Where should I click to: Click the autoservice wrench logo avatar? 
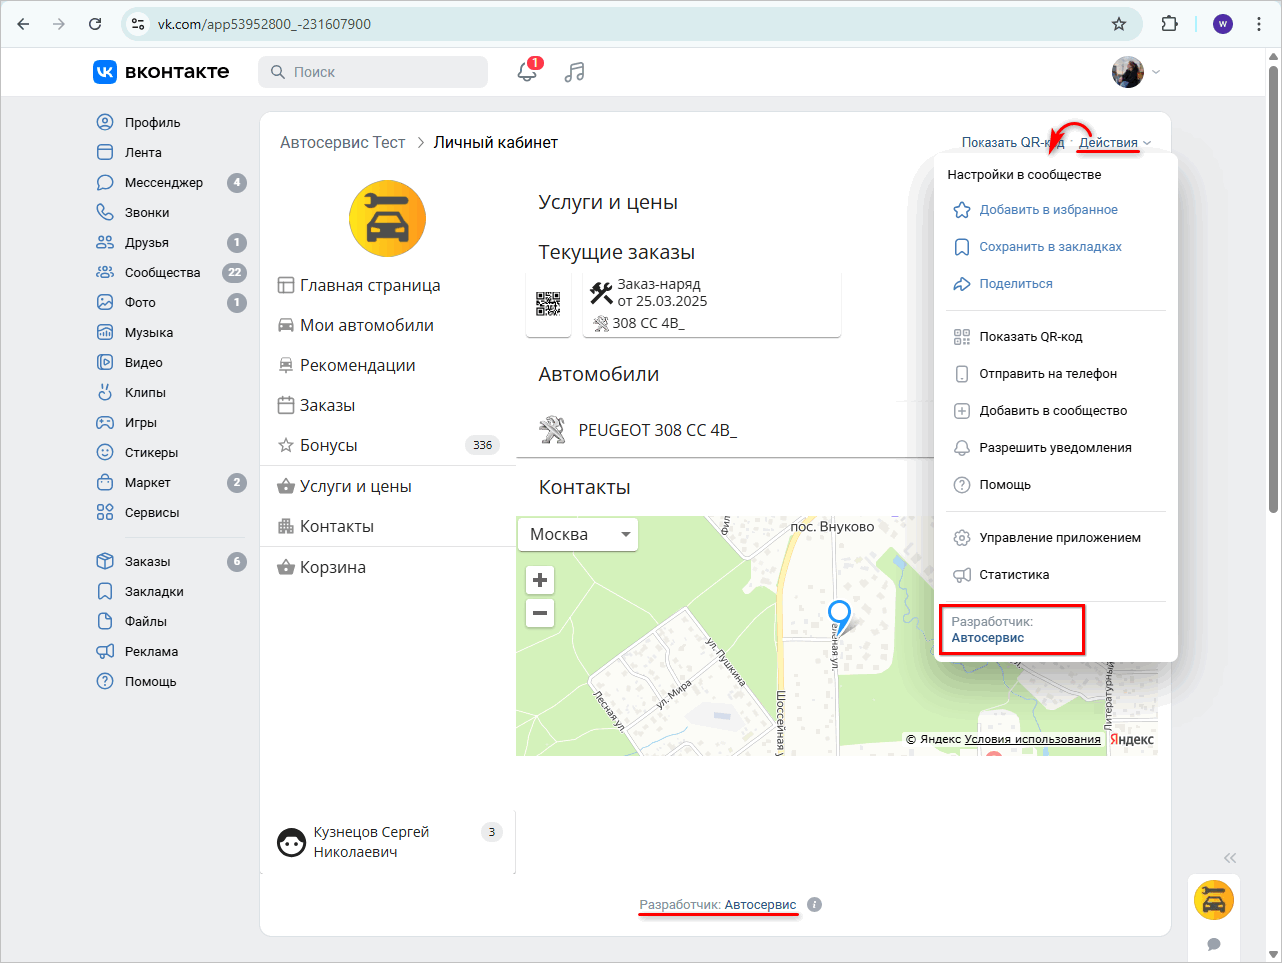(386, 218)
